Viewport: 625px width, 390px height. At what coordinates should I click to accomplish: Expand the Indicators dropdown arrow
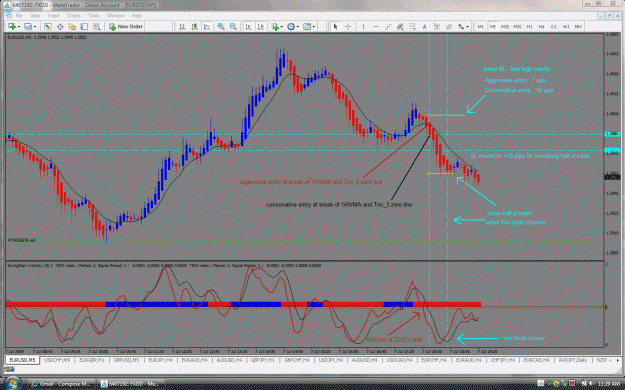[282, 27]
